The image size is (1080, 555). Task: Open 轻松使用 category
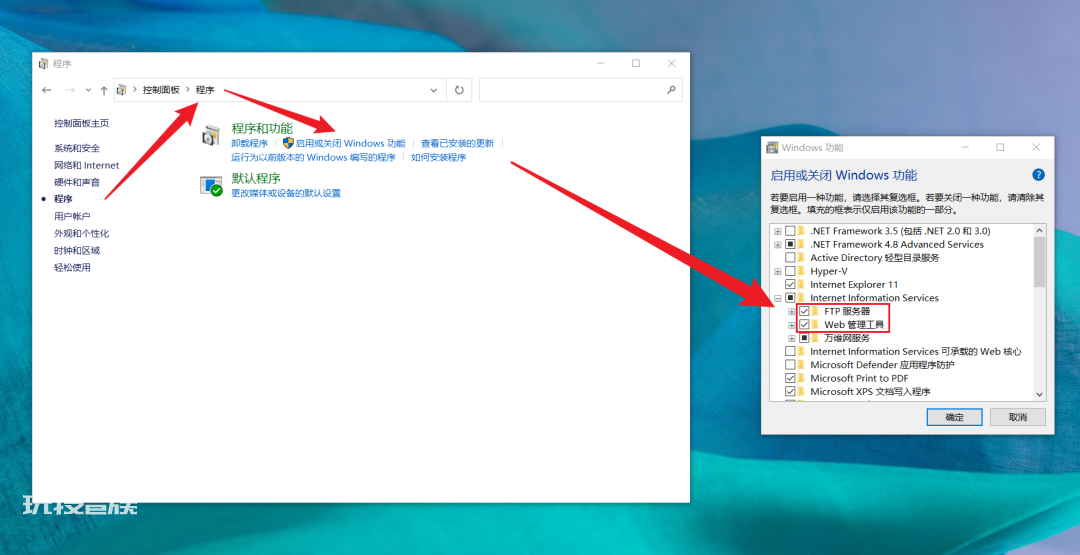pyautogui.click(x=72, y=268)
